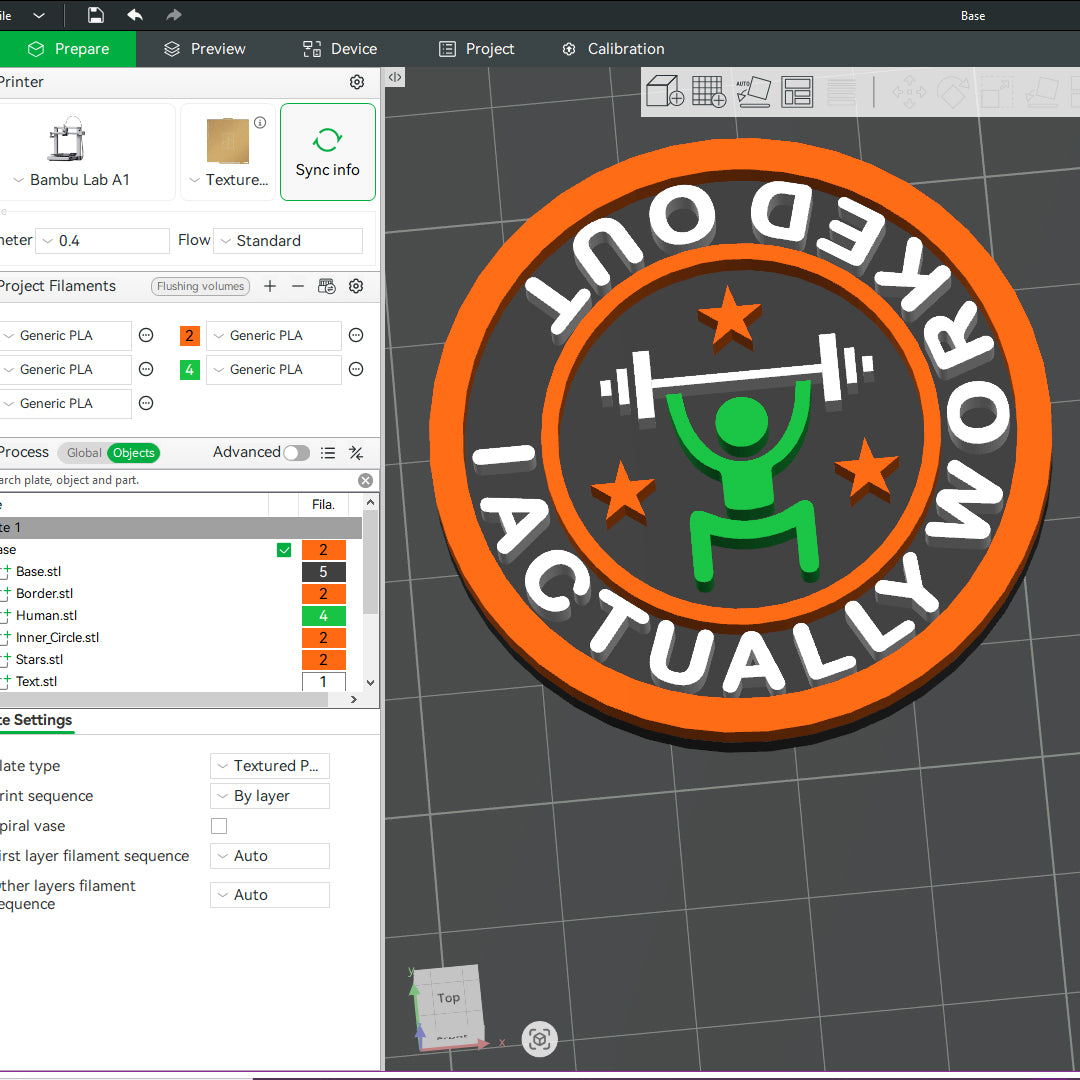Open the Calibration tab

[x=612, y=49]
